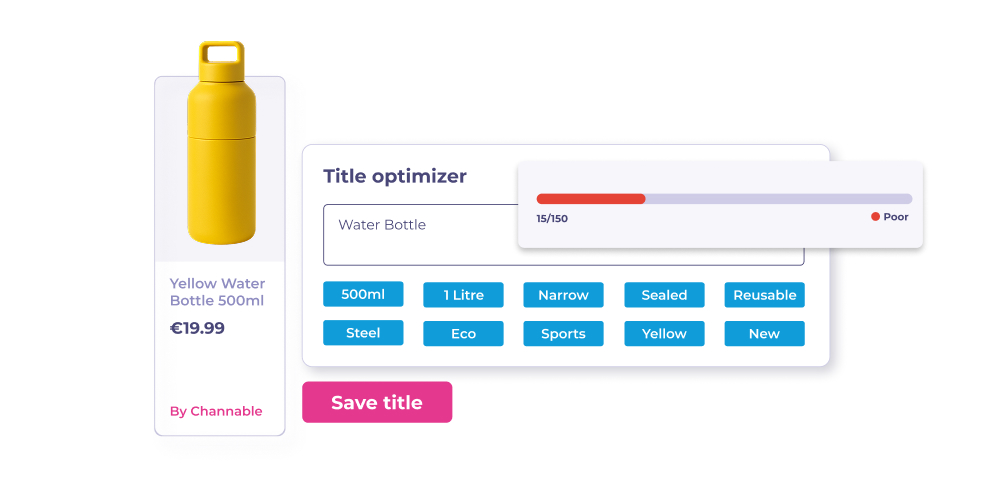Add the Reusable keyword tag
1000x500 pixels.
764,295
